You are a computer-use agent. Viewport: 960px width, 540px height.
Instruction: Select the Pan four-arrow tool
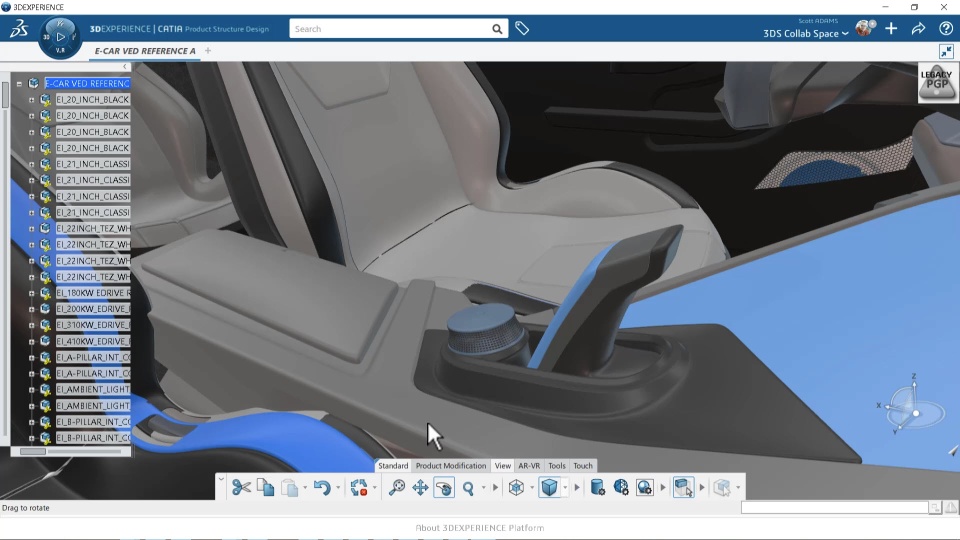(420, 487)
